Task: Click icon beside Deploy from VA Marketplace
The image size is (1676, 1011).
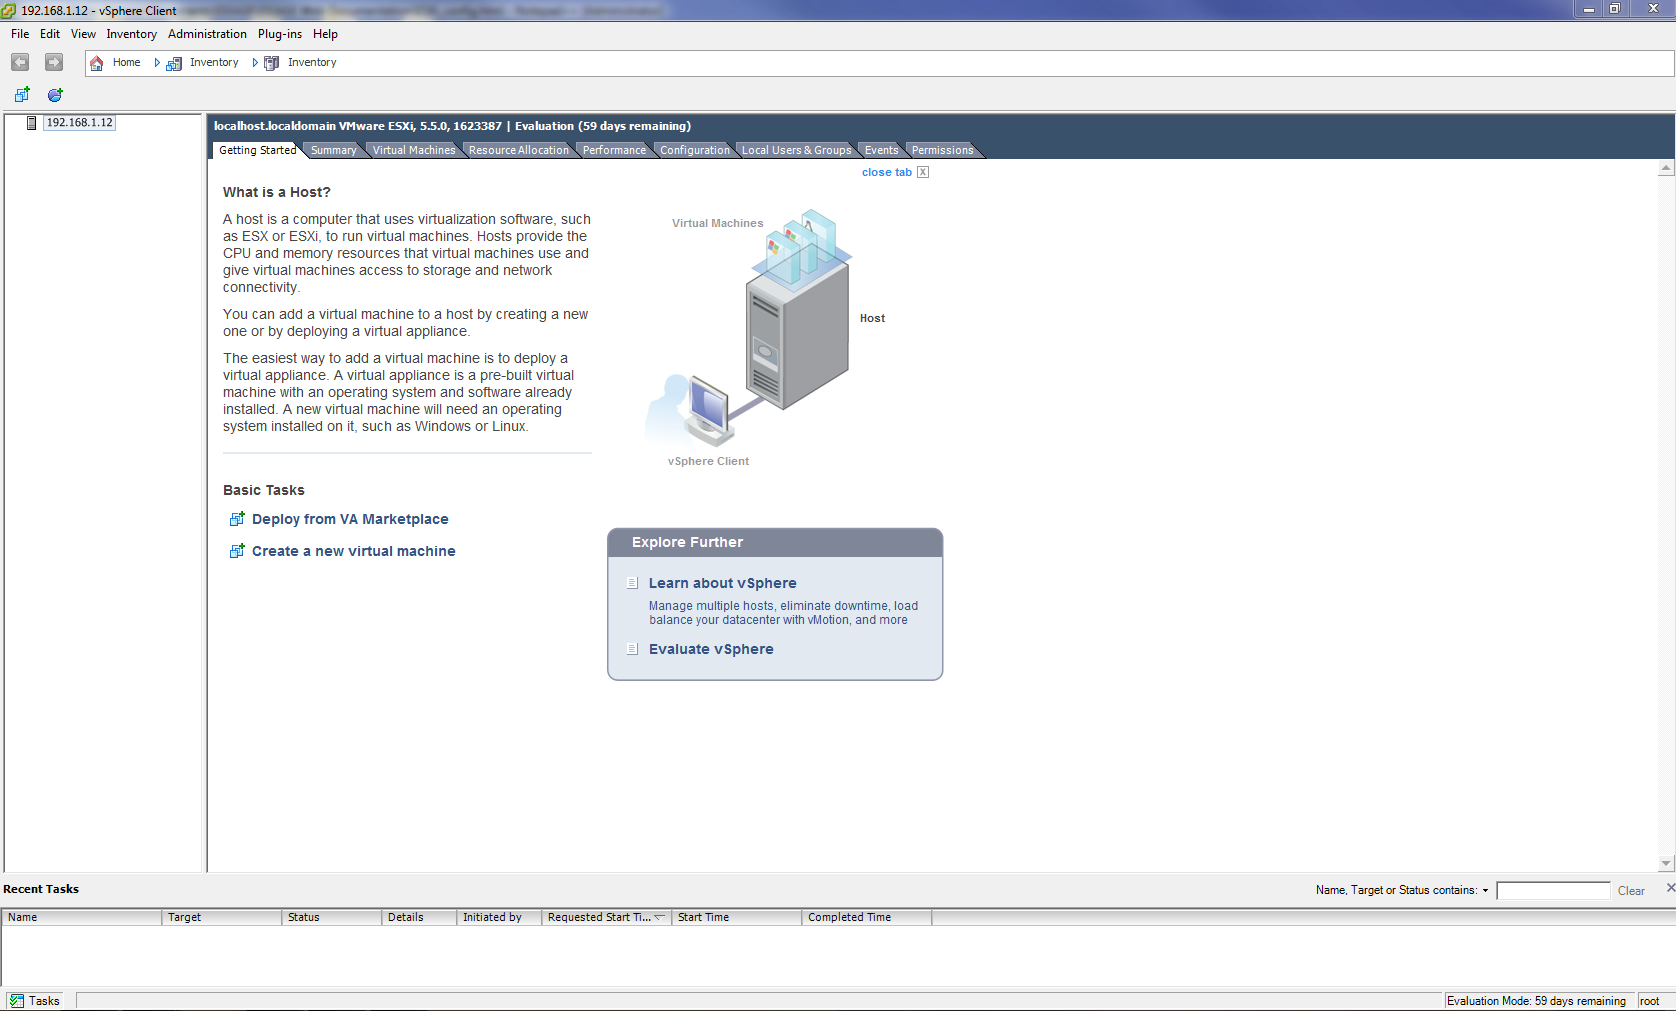Action: pyautogui.click(x=237, y=519)
